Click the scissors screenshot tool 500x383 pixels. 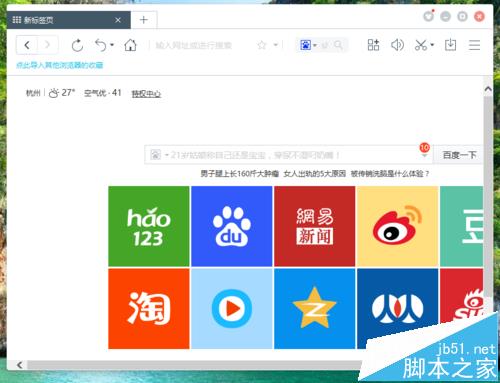coord(421,45)
